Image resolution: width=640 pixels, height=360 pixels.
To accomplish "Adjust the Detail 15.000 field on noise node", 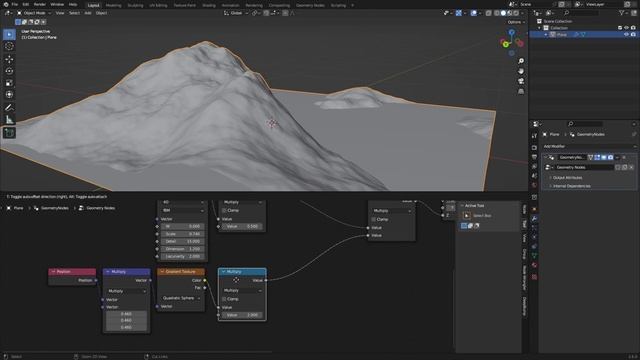I will [182, 241].
